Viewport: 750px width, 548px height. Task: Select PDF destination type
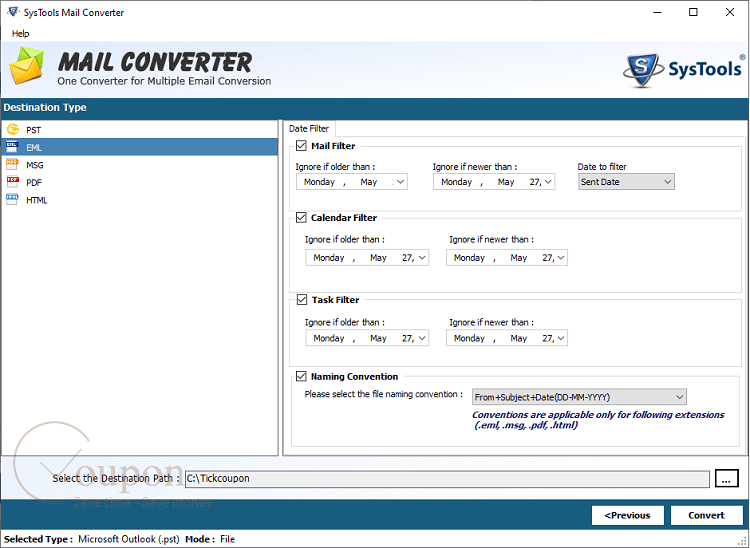(x=140, y=182)
